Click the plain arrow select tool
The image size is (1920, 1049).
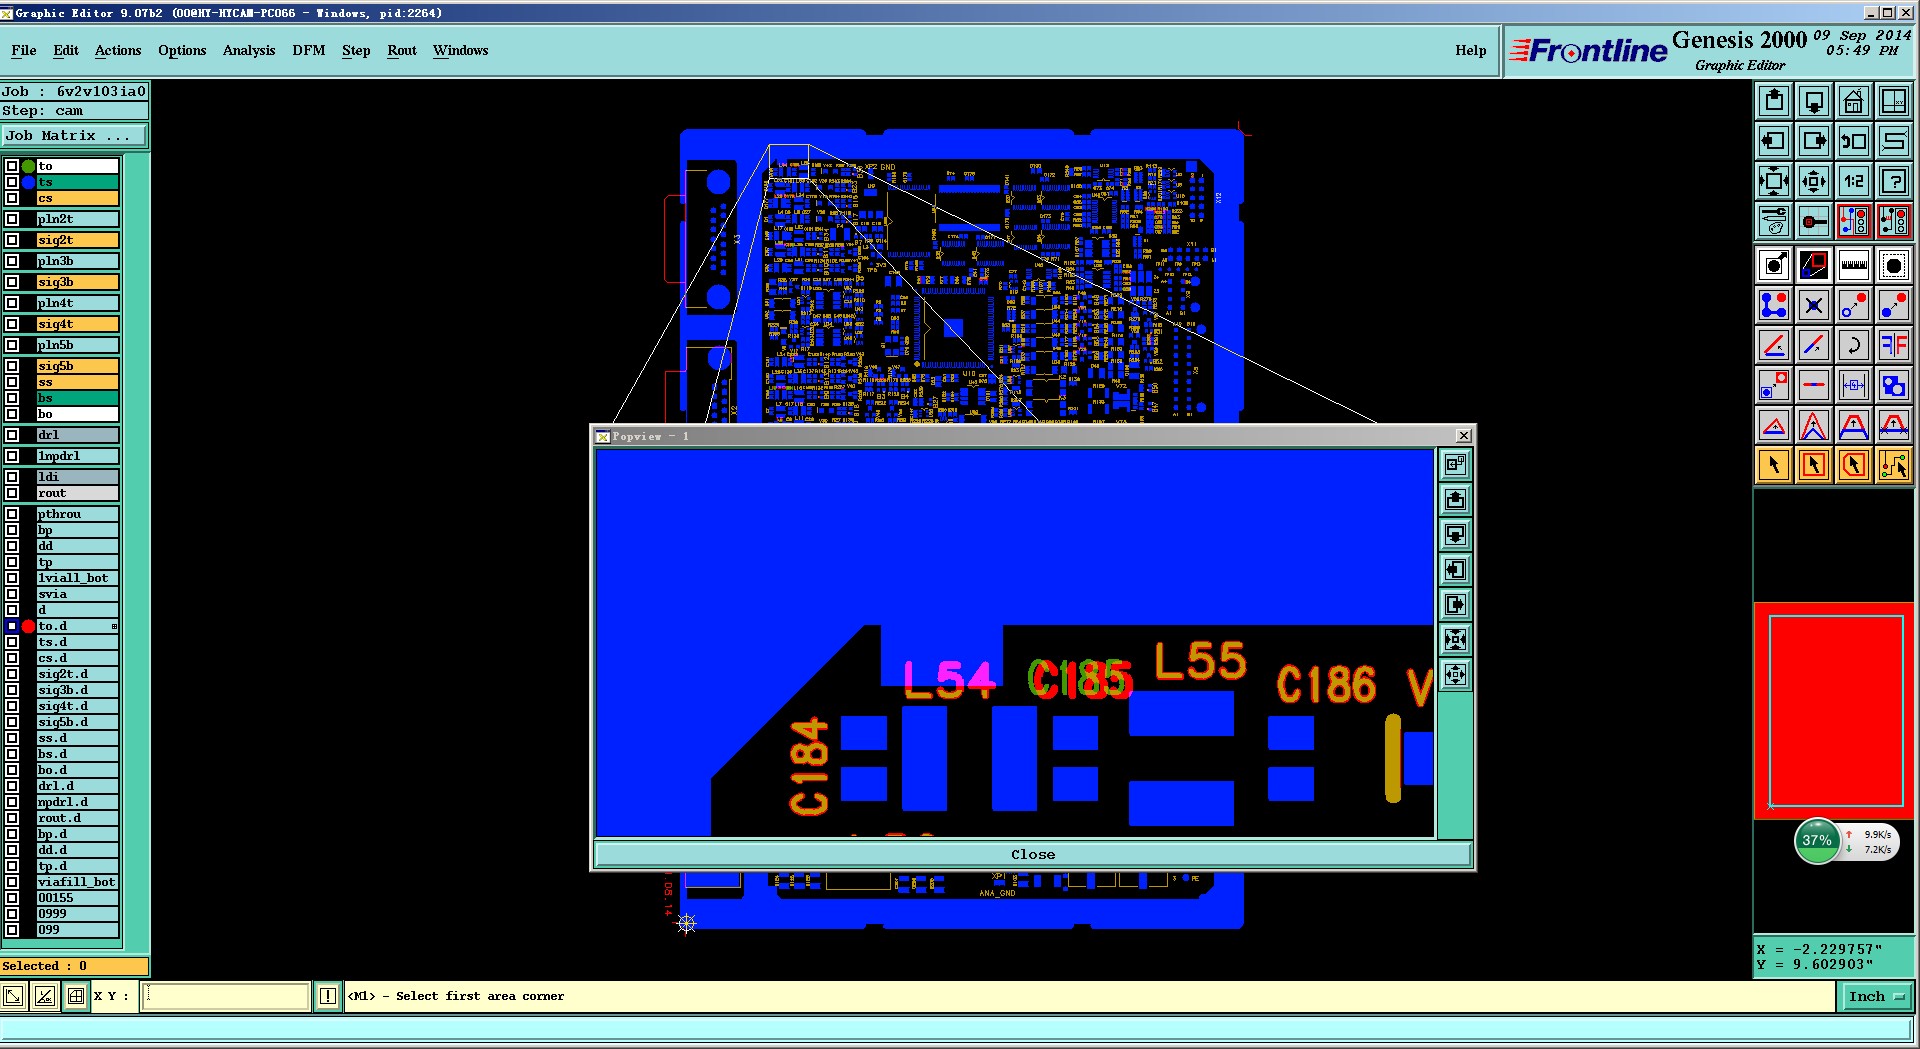point(1774,465)
